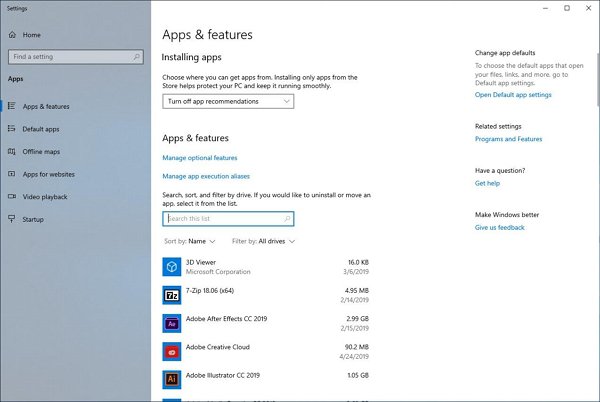The width and height of the screenshot is (600, 402).
Task: Click Give us feedback link
Action: click(500, 228)
